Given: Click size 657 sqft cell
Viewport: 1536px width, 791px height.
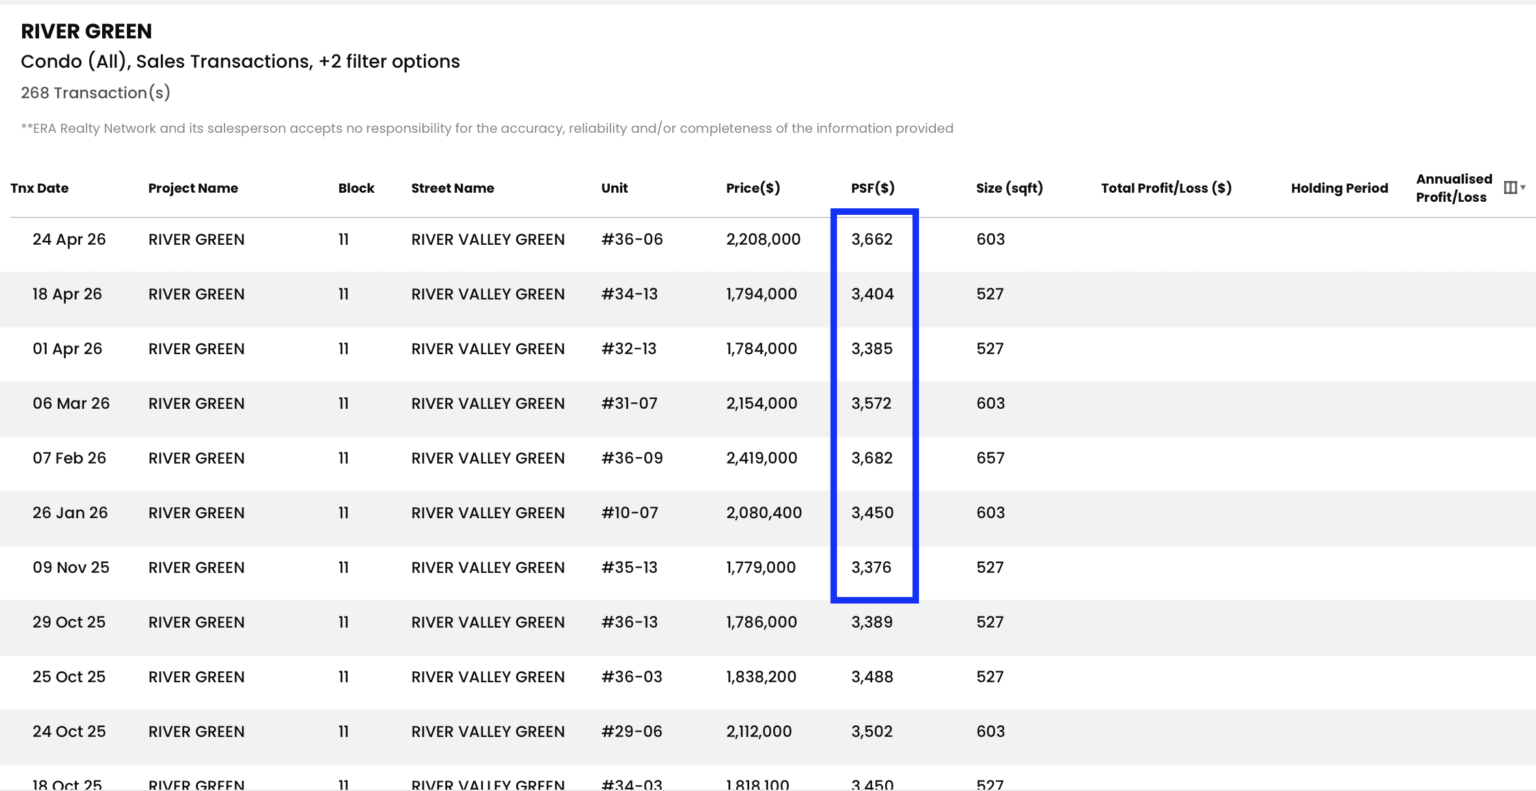Looking at the screenshot, I should point(990,458).
